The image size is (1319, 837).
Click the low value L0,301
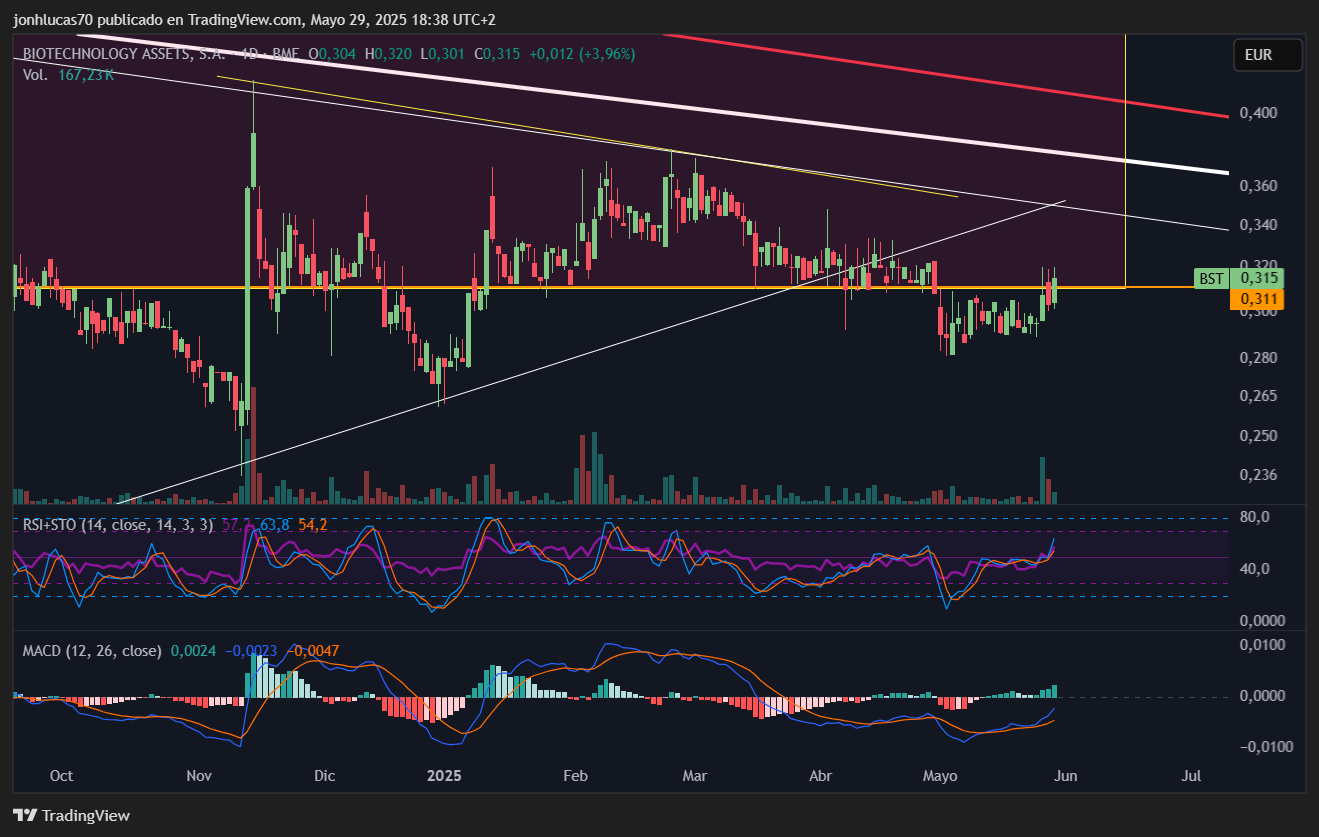point(440,54)
